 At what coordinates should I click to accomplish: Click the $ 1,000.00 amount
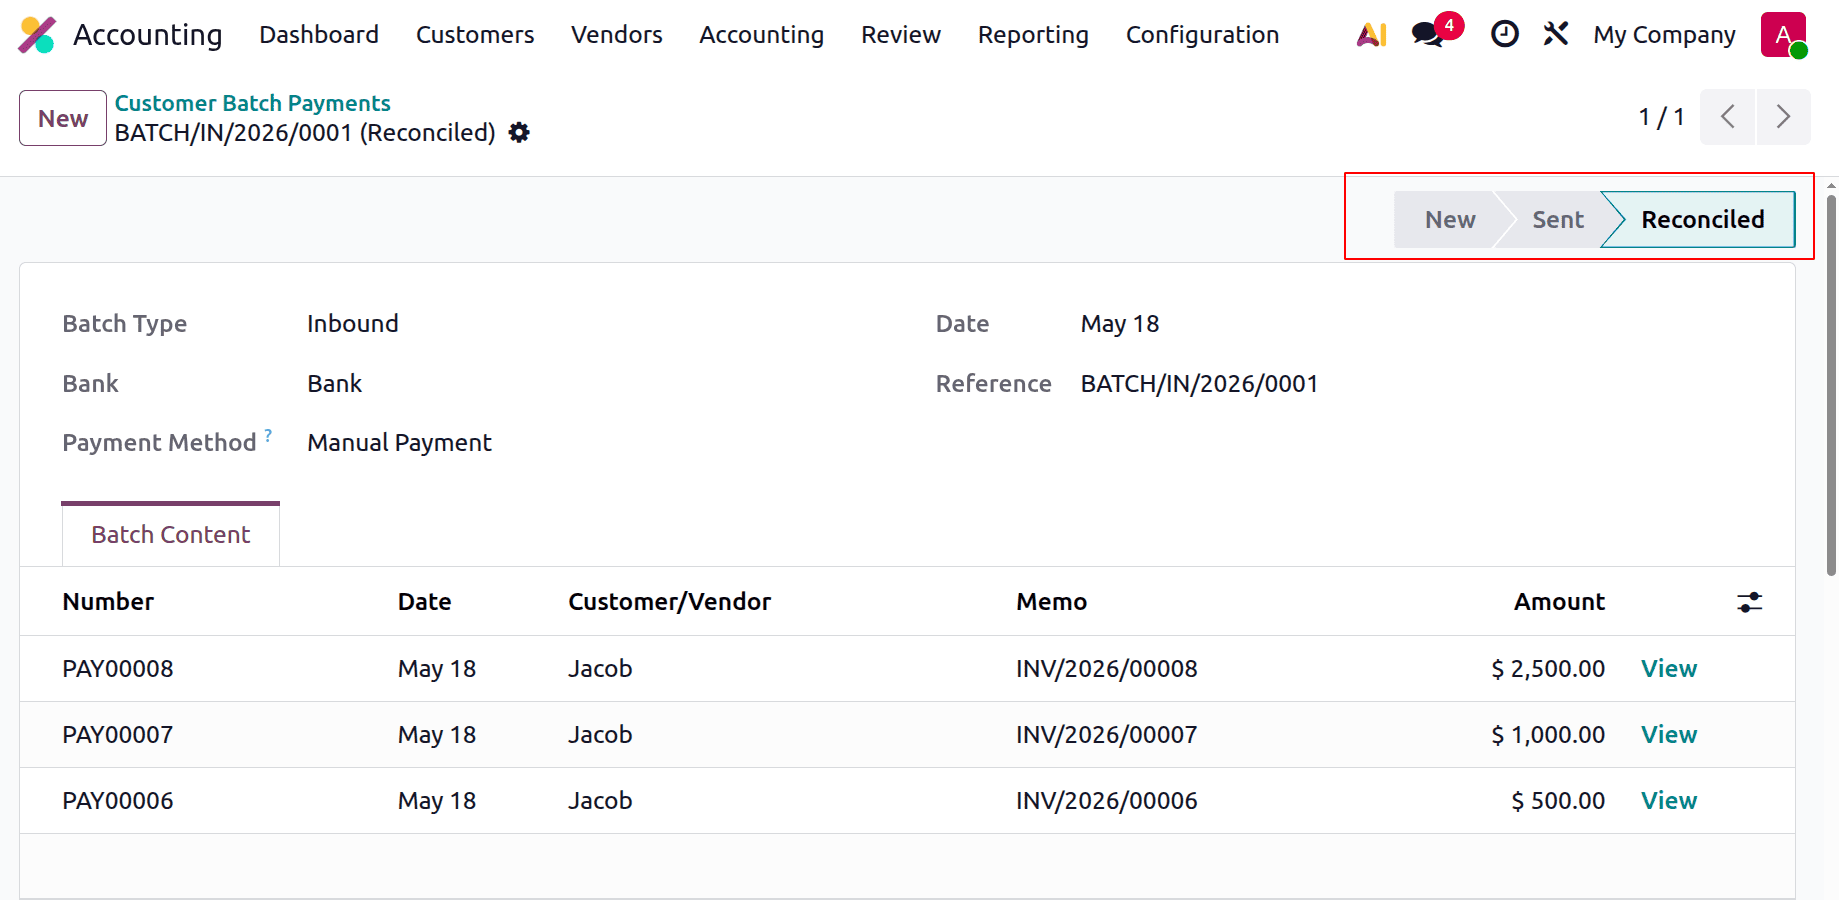coord(1548,735)
